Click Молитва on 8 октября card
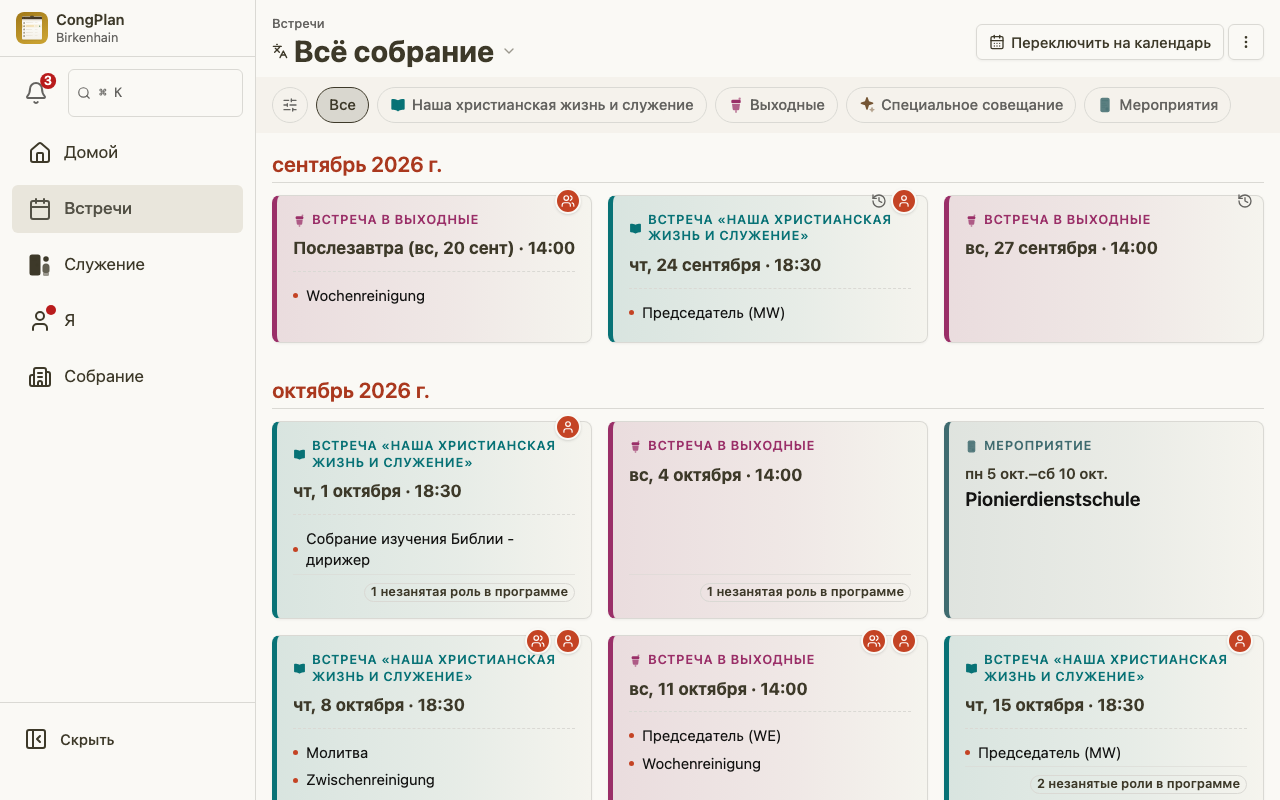Screen dimensions: 1280x800 pyautogui.click(x=337, y=753)
